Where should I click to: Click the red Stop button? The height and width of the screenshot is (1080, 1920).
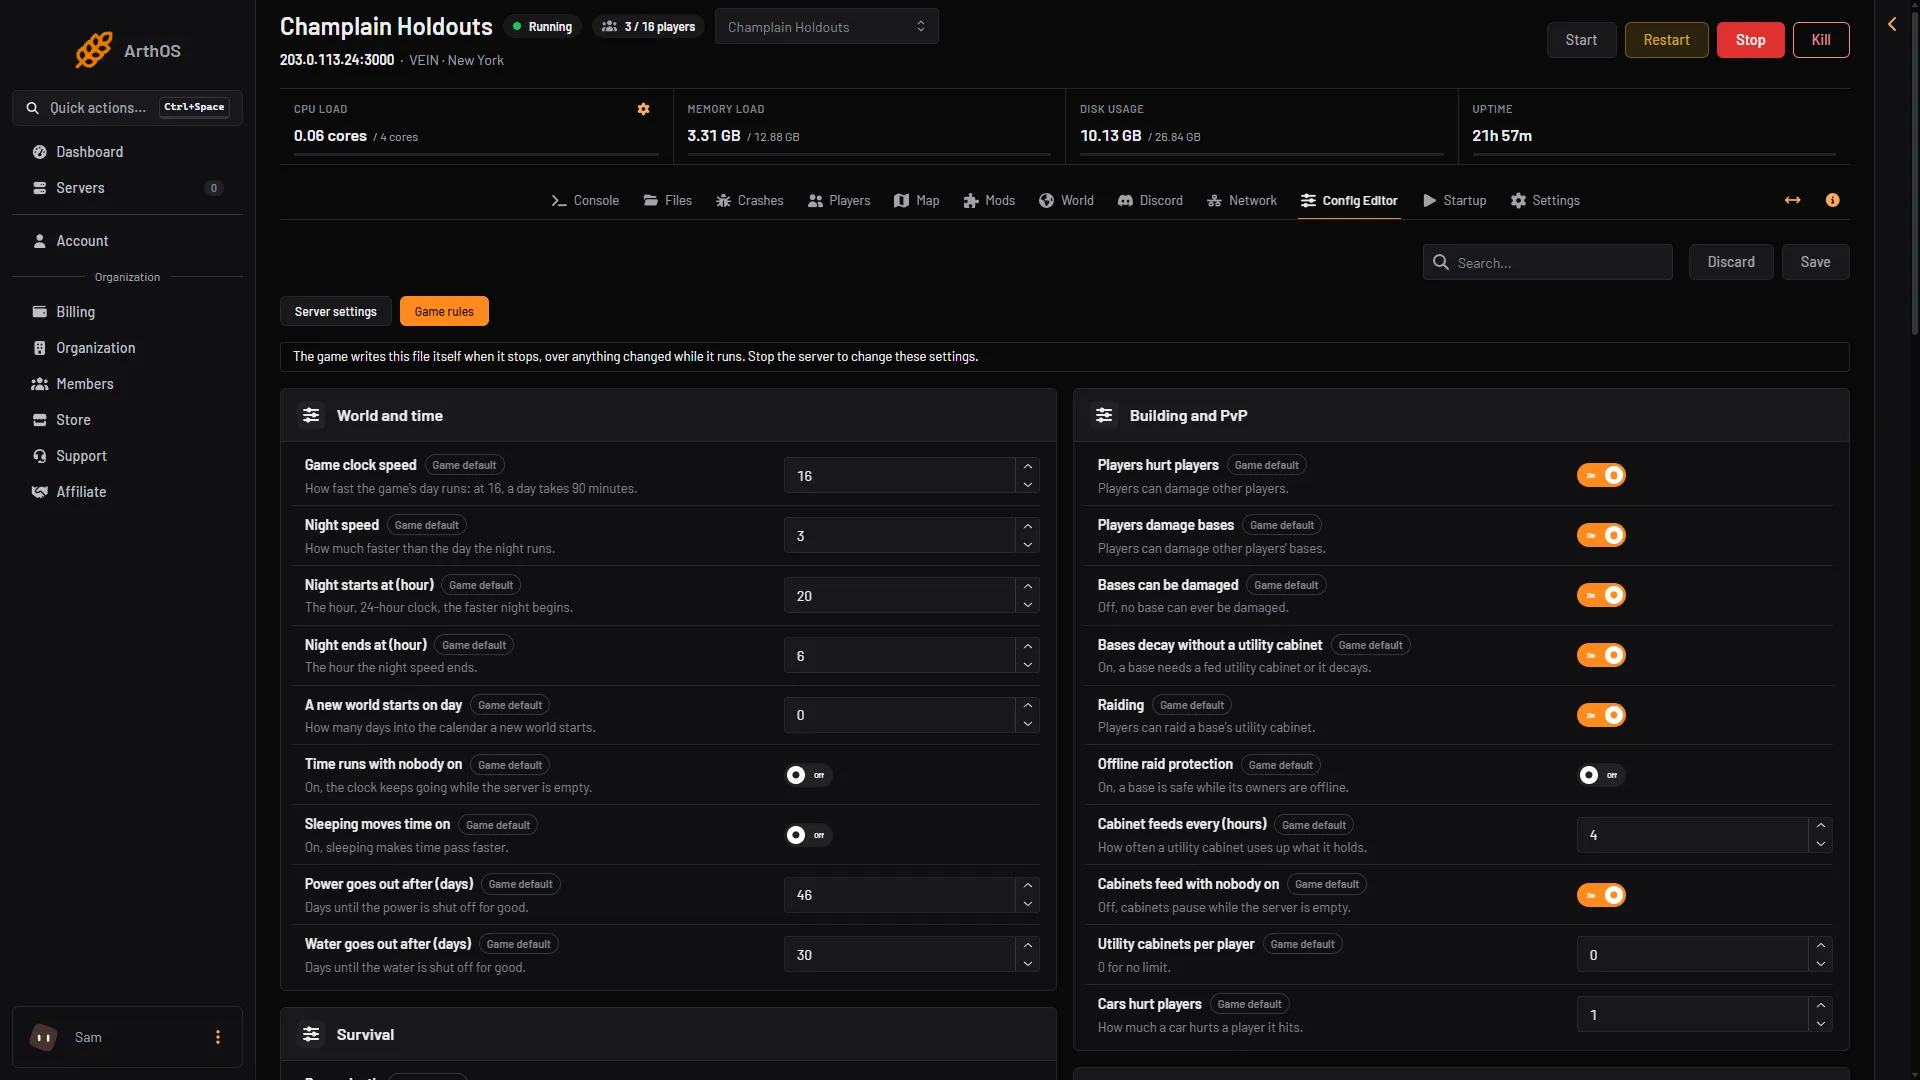[1750, 40]
